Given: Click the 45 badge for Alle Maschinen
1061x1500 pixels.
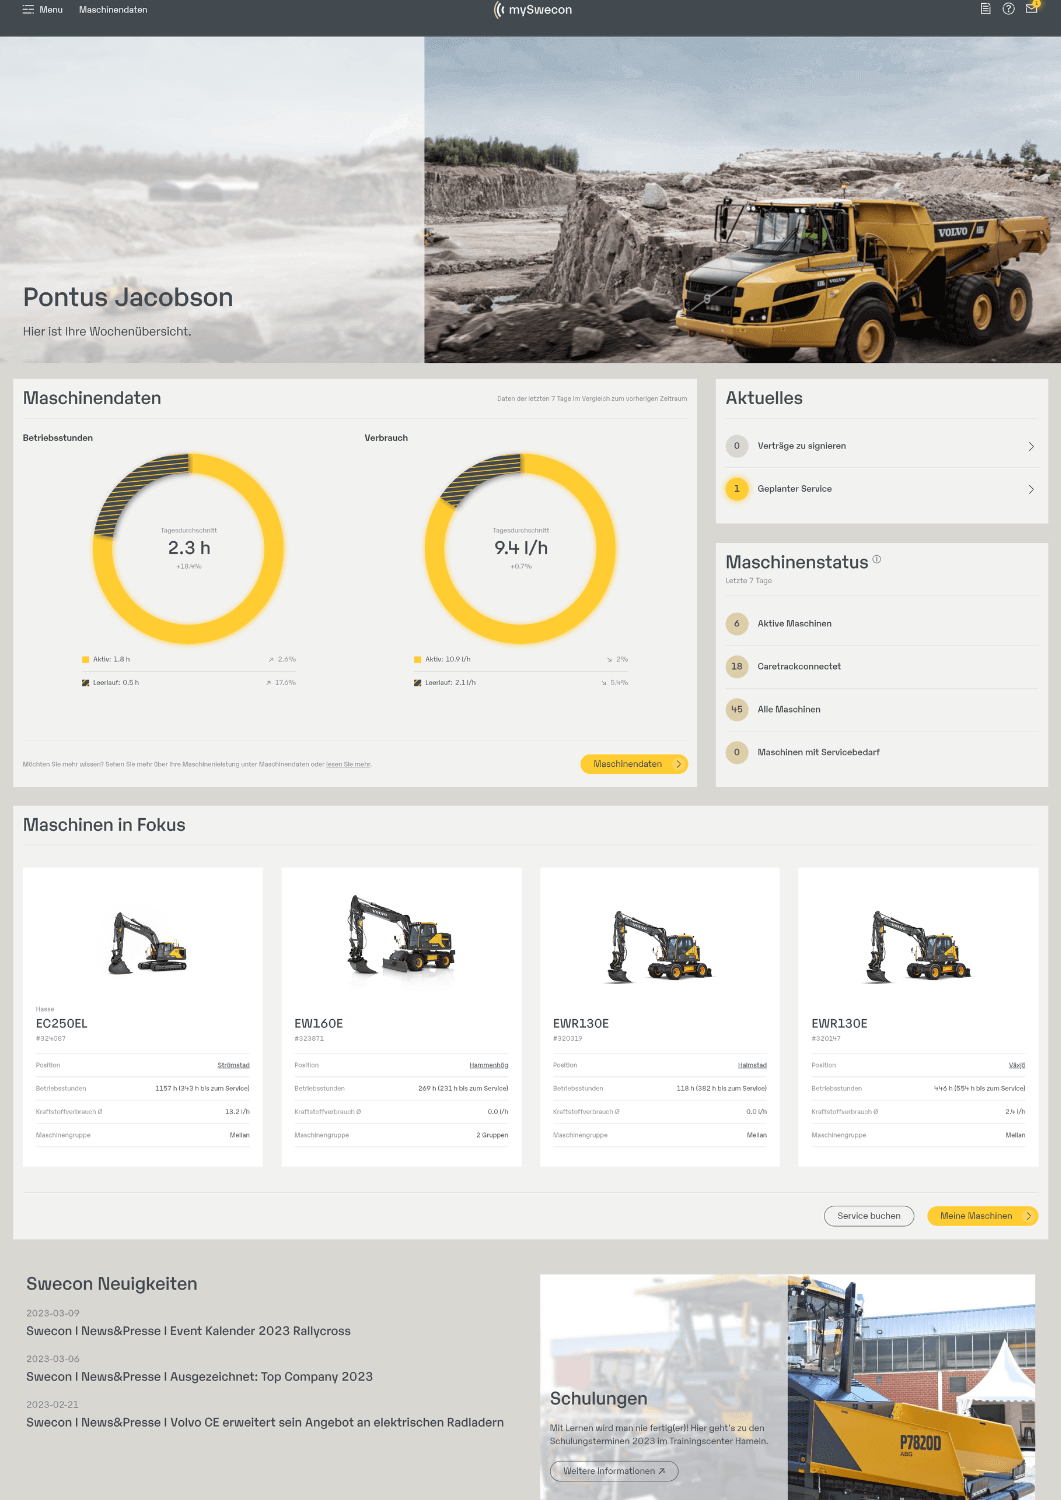Looking at the screenshot, I should [x=737, y=710].
